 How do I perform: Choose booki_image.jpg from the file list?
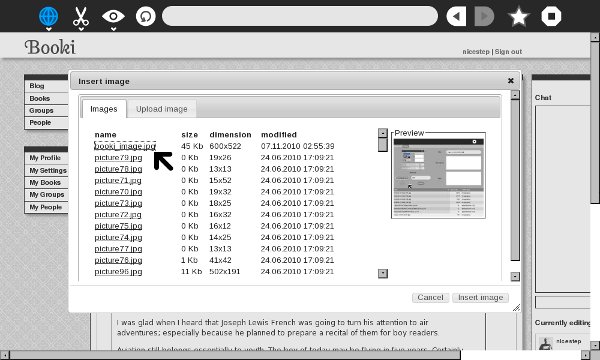click(125, 146)
